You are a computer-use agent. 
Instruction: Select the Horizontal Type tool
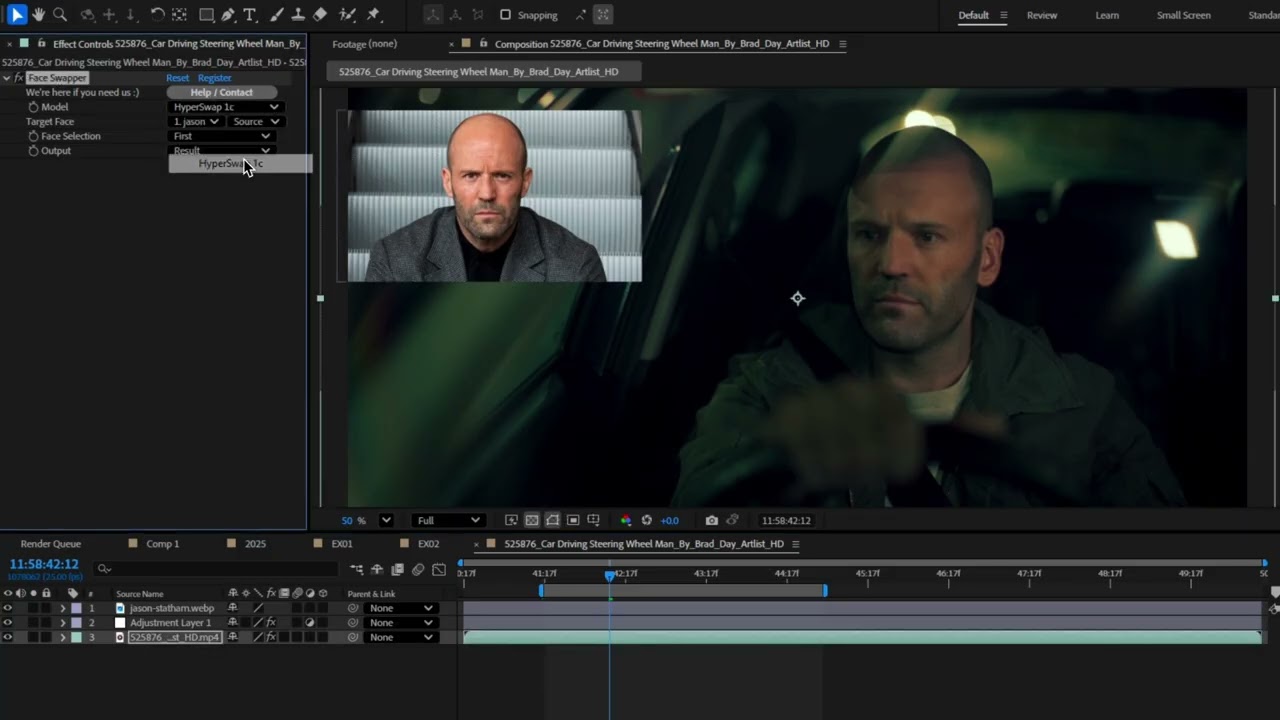point(250,15)
